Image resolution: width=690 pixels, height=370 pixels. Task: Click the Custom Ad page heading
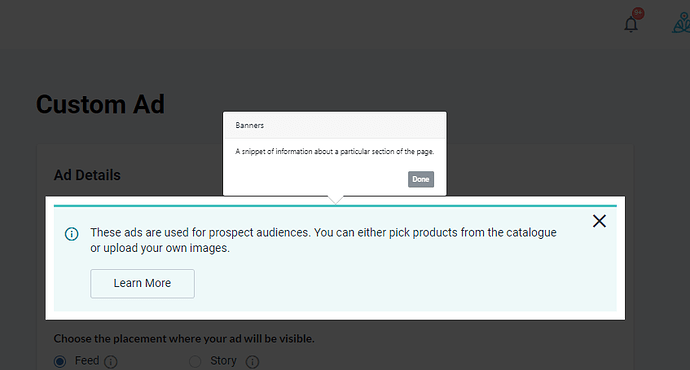(100, 105)
